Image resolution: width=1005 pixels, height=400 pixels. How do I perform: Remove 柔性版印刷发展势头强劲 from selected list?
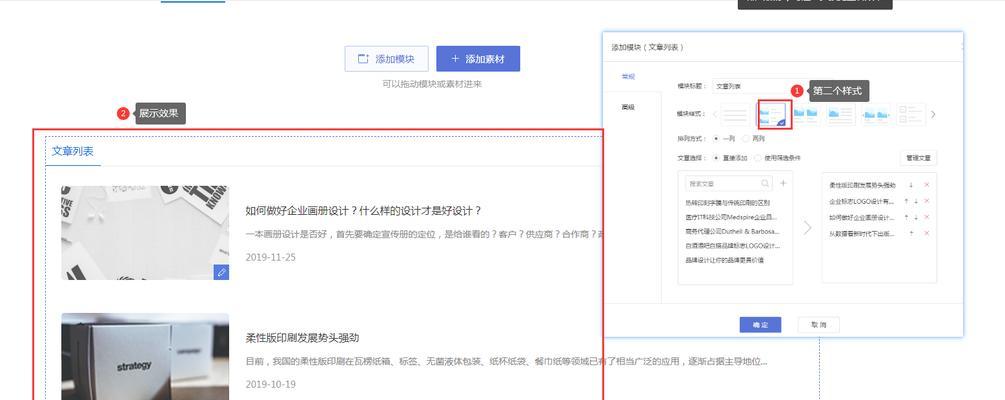tap(926, 185)
